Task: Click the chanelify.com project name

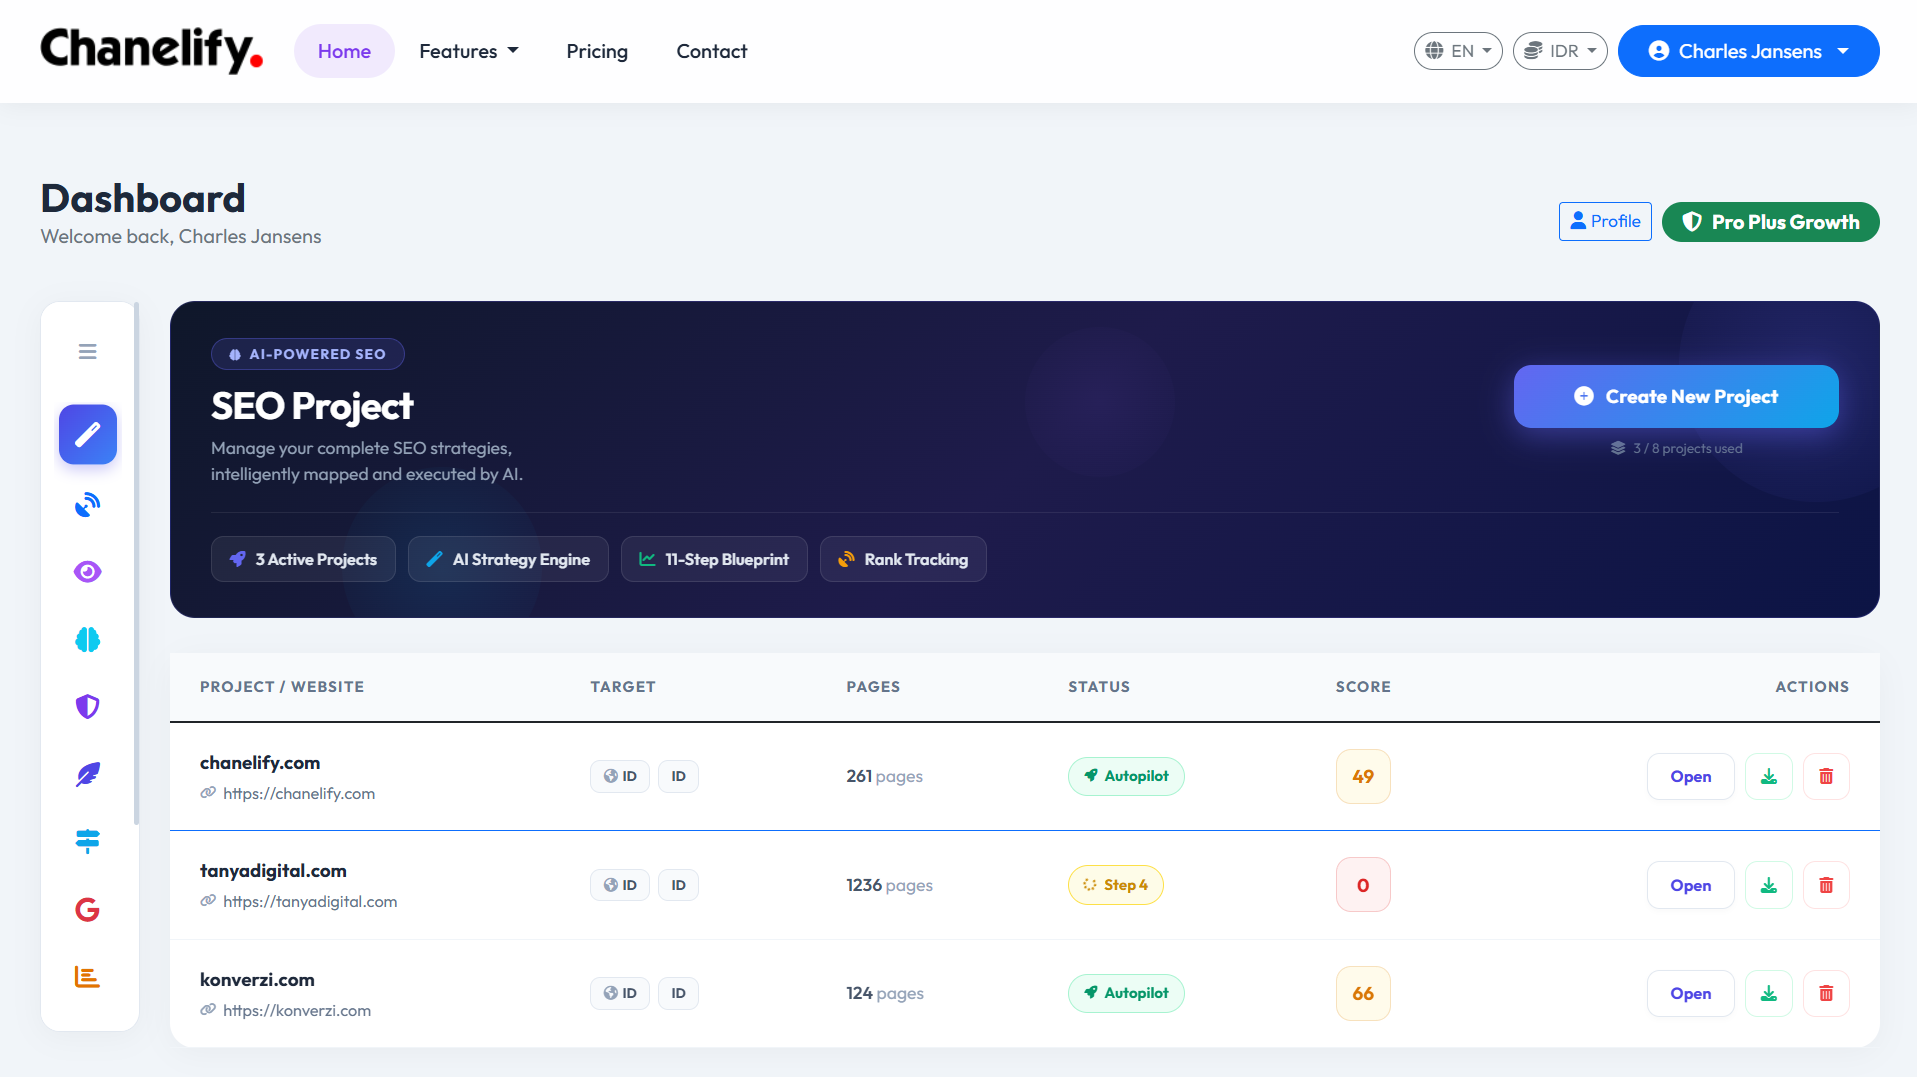Action: click(x=260, y=763)
